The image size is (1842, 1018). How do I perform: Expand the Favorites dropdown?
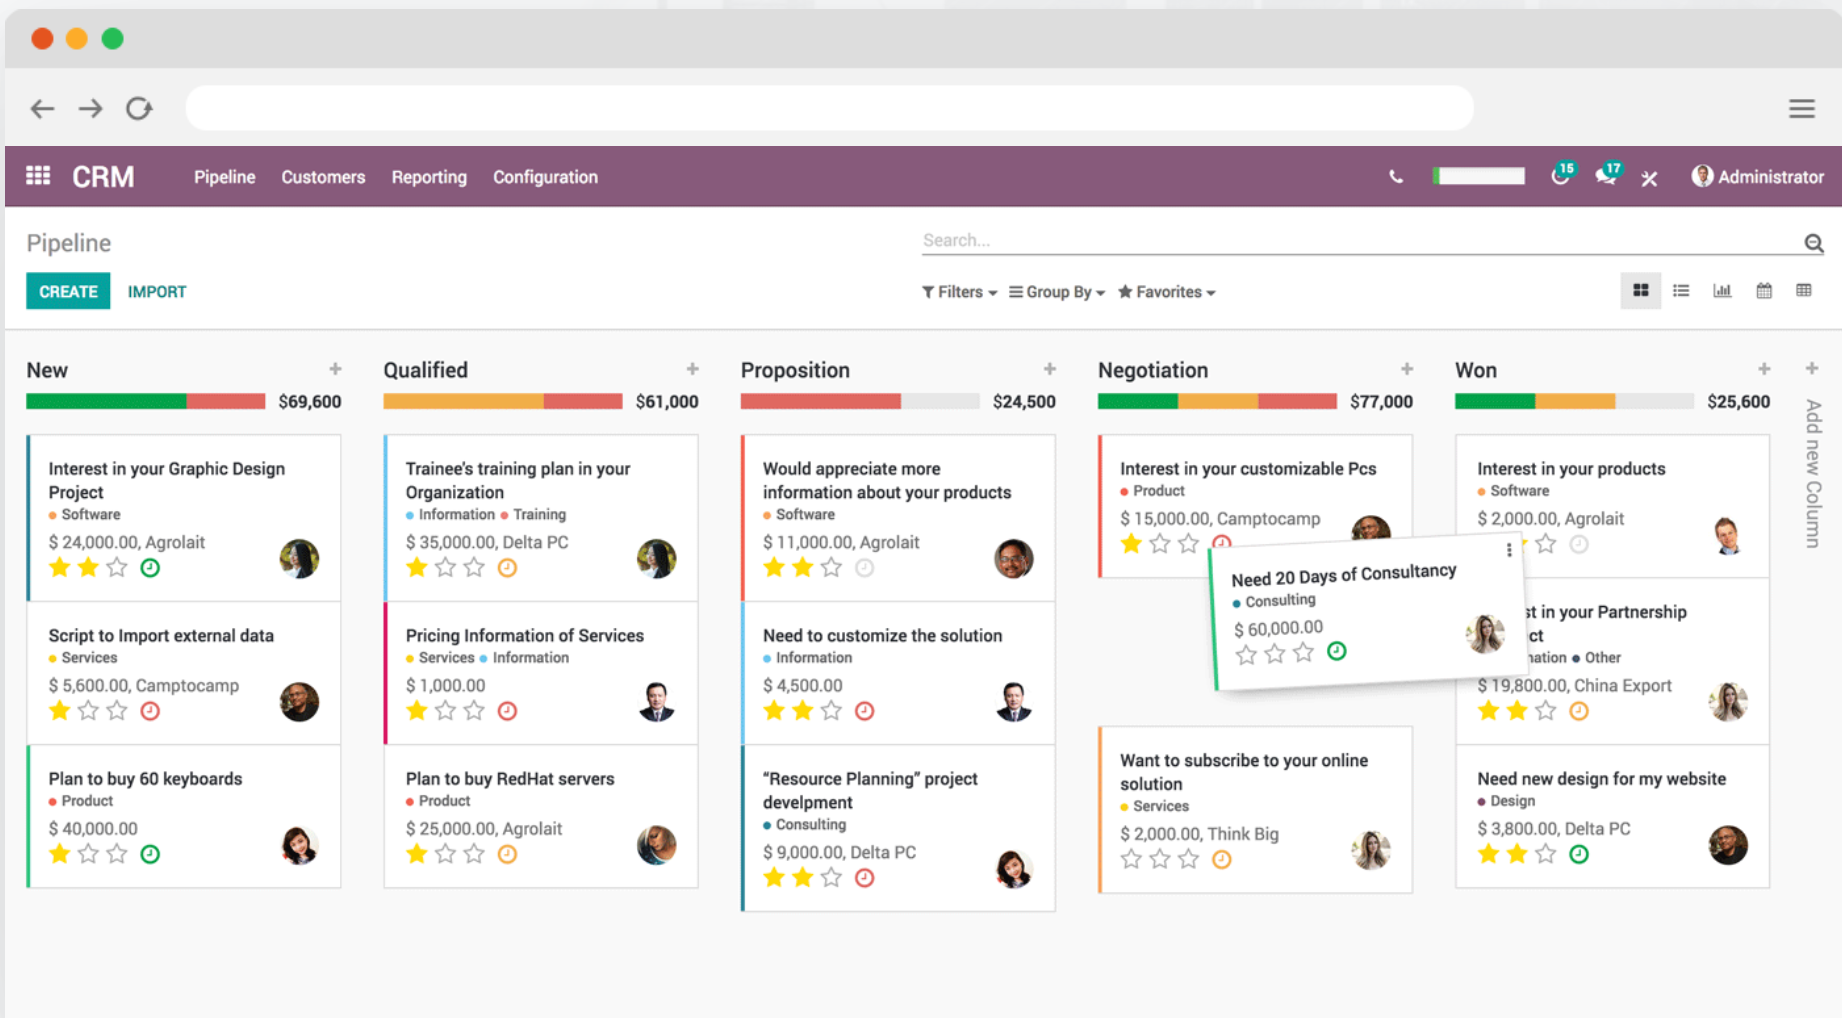pos(1167,292)
